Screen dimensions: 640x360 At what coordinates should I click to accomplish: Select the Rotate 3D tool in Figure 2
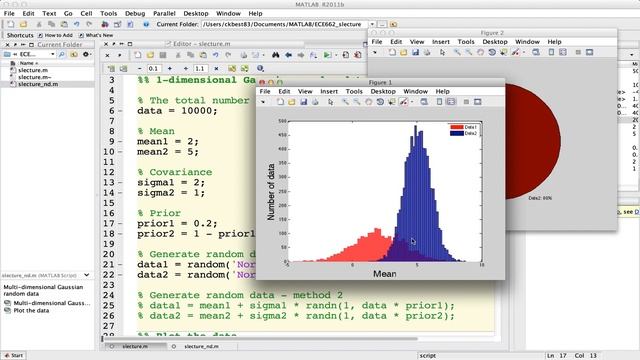pyautogui.click(x=492, y=52)
